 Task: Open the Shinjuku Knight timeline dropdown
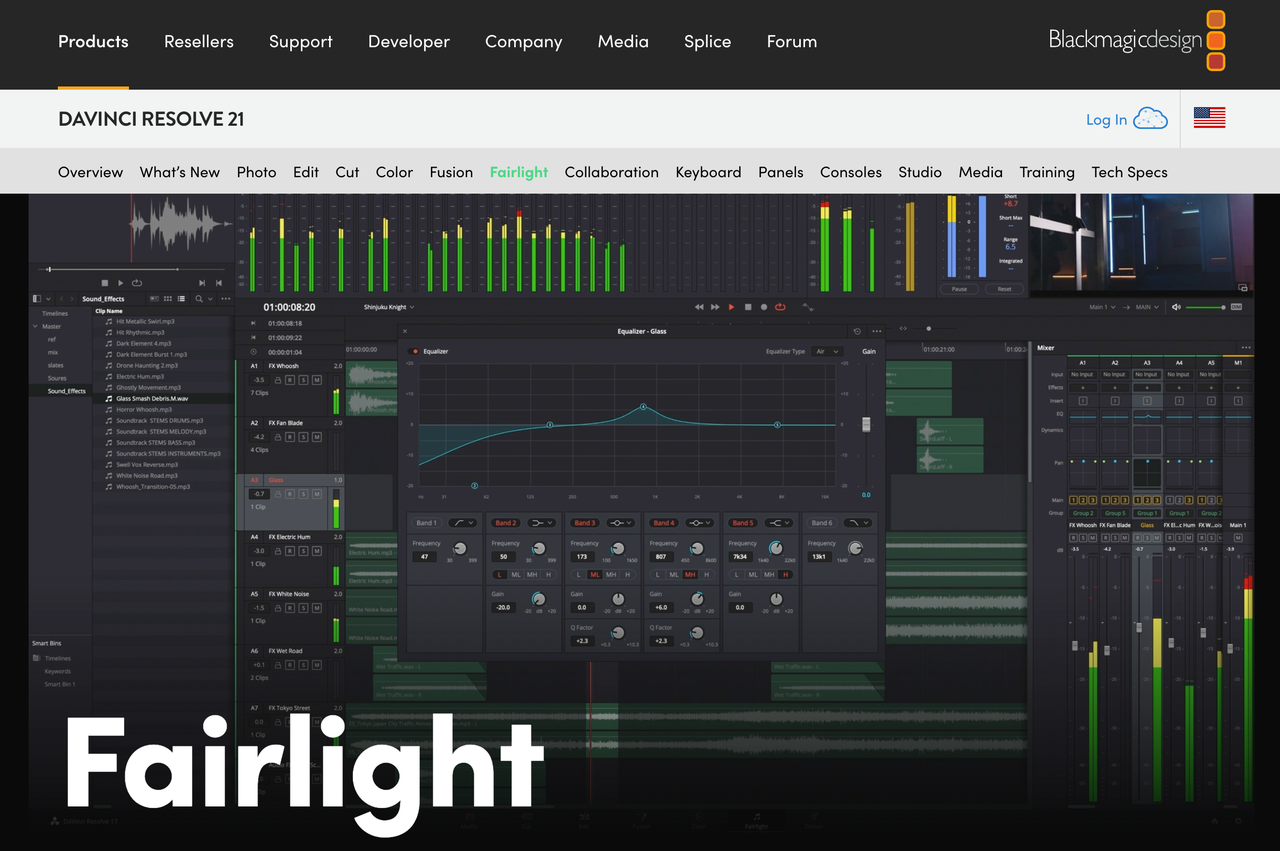389,307
